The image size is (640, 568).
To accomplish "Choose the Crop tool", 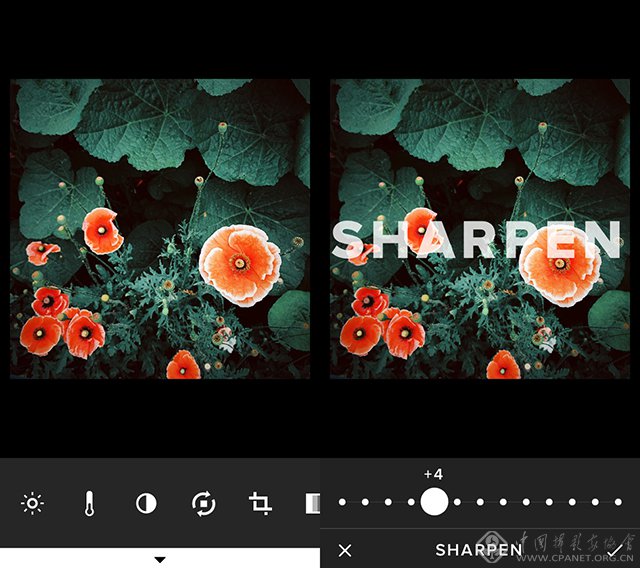I will coord(260,503).
